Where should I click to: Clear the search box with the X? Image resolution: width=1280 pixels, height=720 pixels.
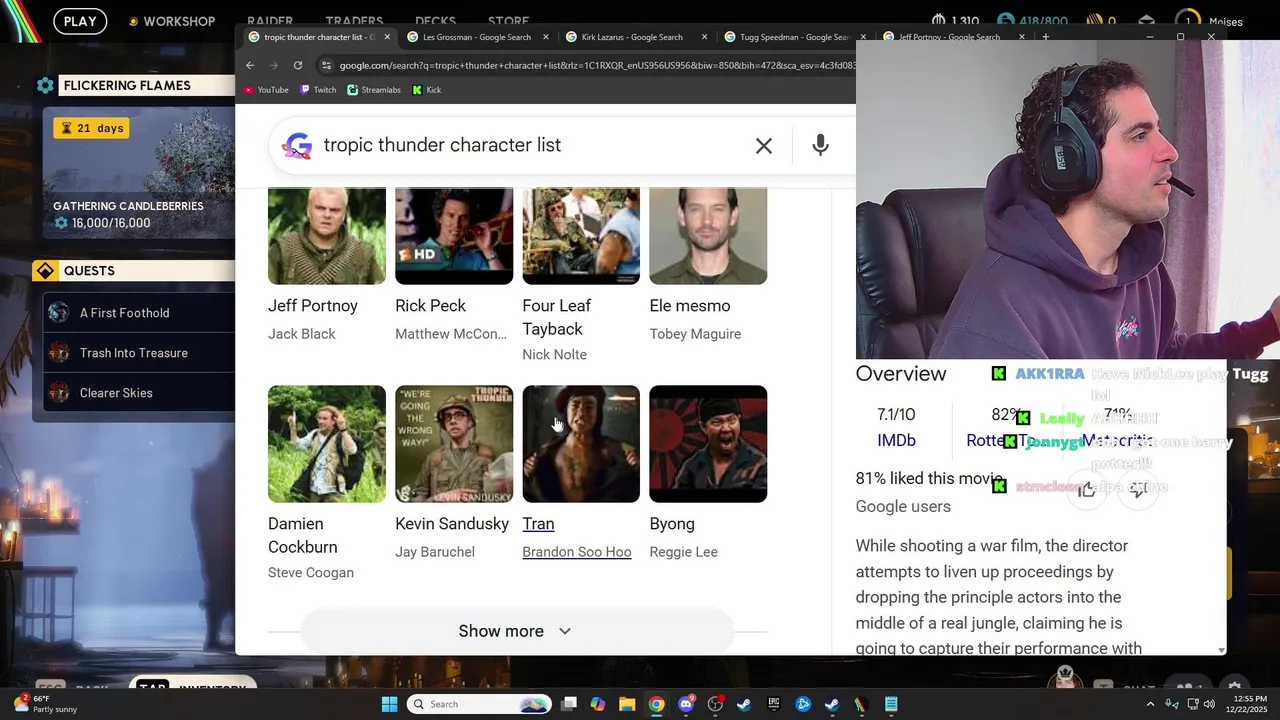[764, 146]
